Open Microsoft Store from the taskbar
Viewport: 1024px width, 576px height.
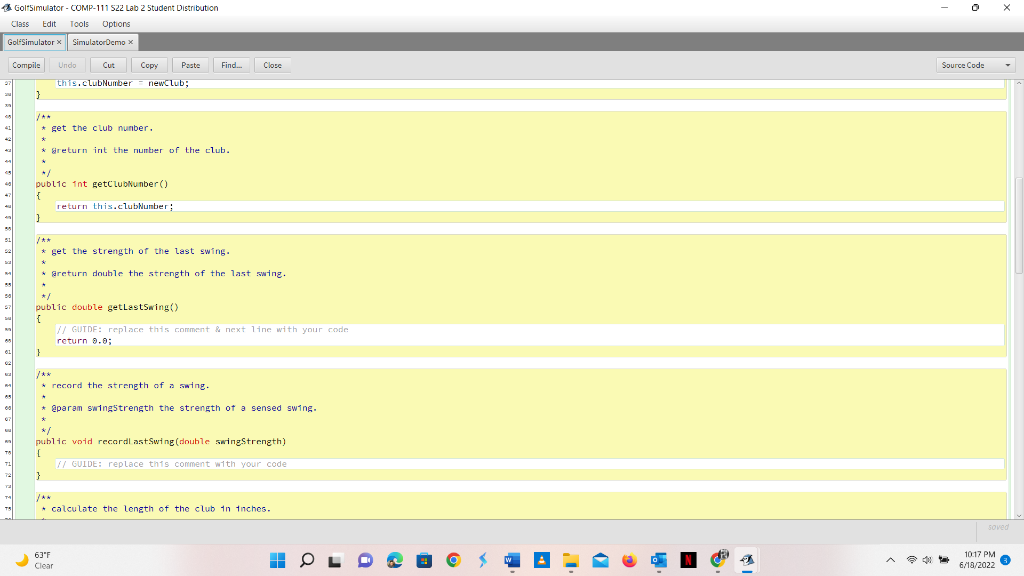click(424, 560)
